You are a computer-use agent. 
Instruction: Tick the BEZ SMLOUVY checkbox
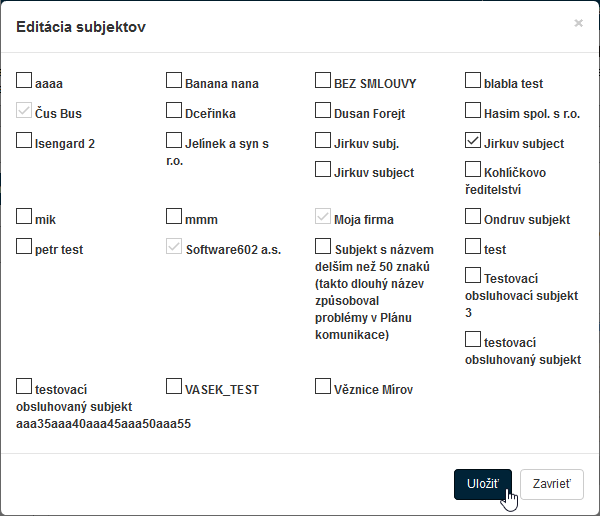click(323, 81)
